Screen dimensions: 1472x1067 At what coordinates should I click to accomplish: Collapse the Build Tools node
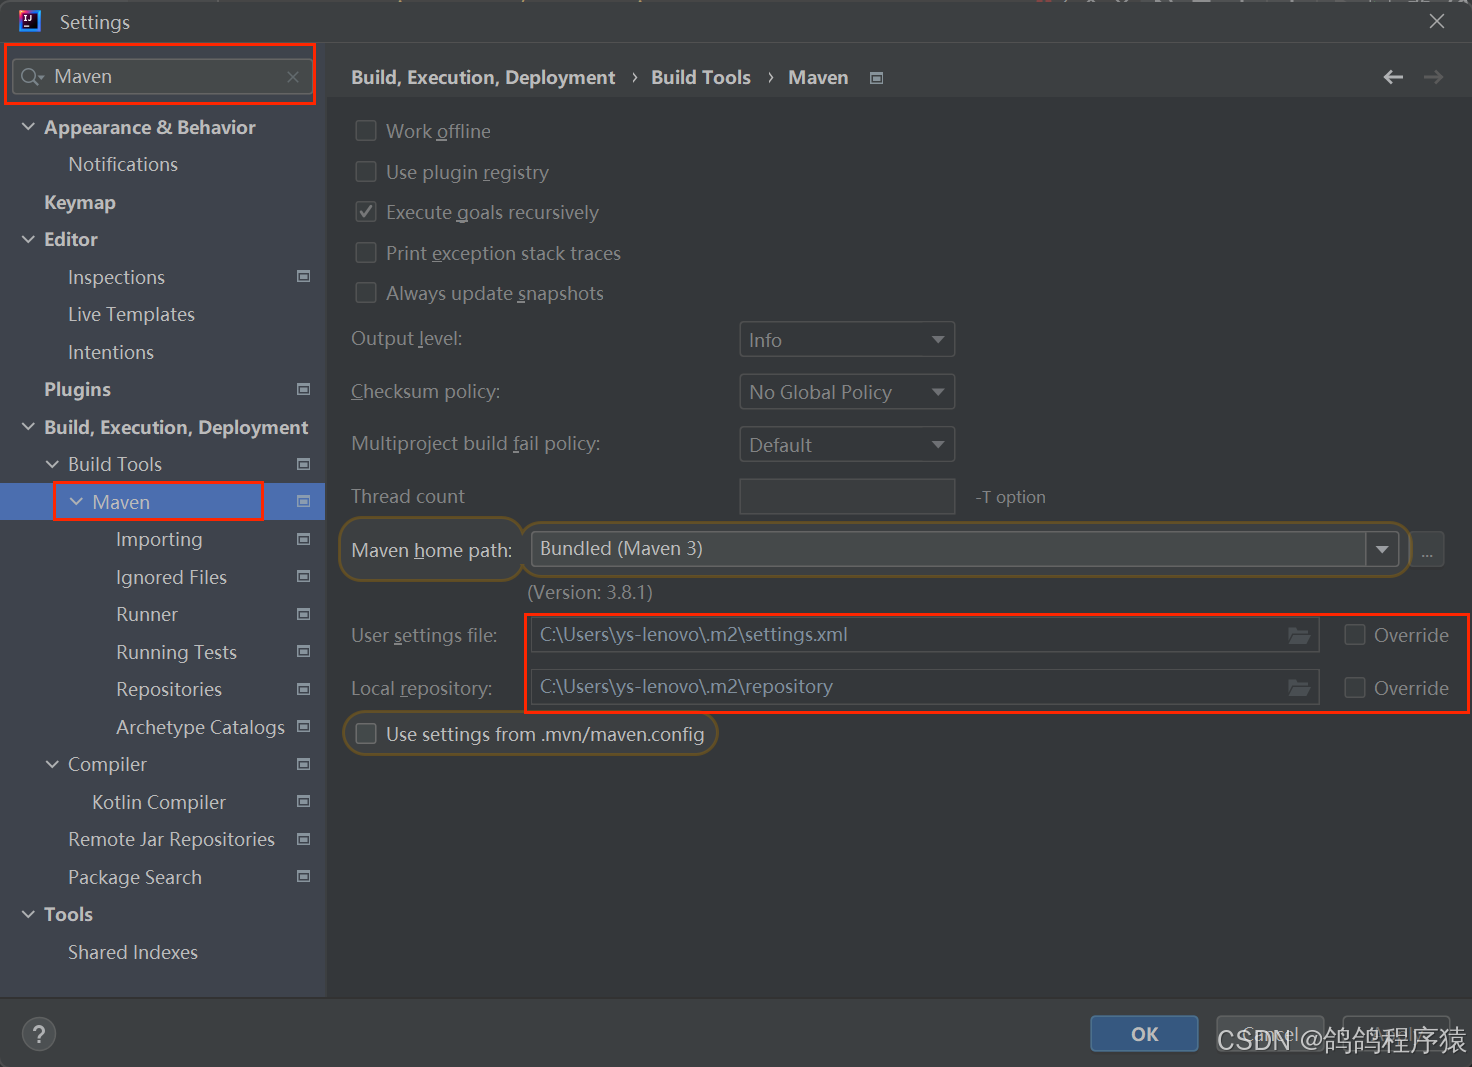coord(52,464)
